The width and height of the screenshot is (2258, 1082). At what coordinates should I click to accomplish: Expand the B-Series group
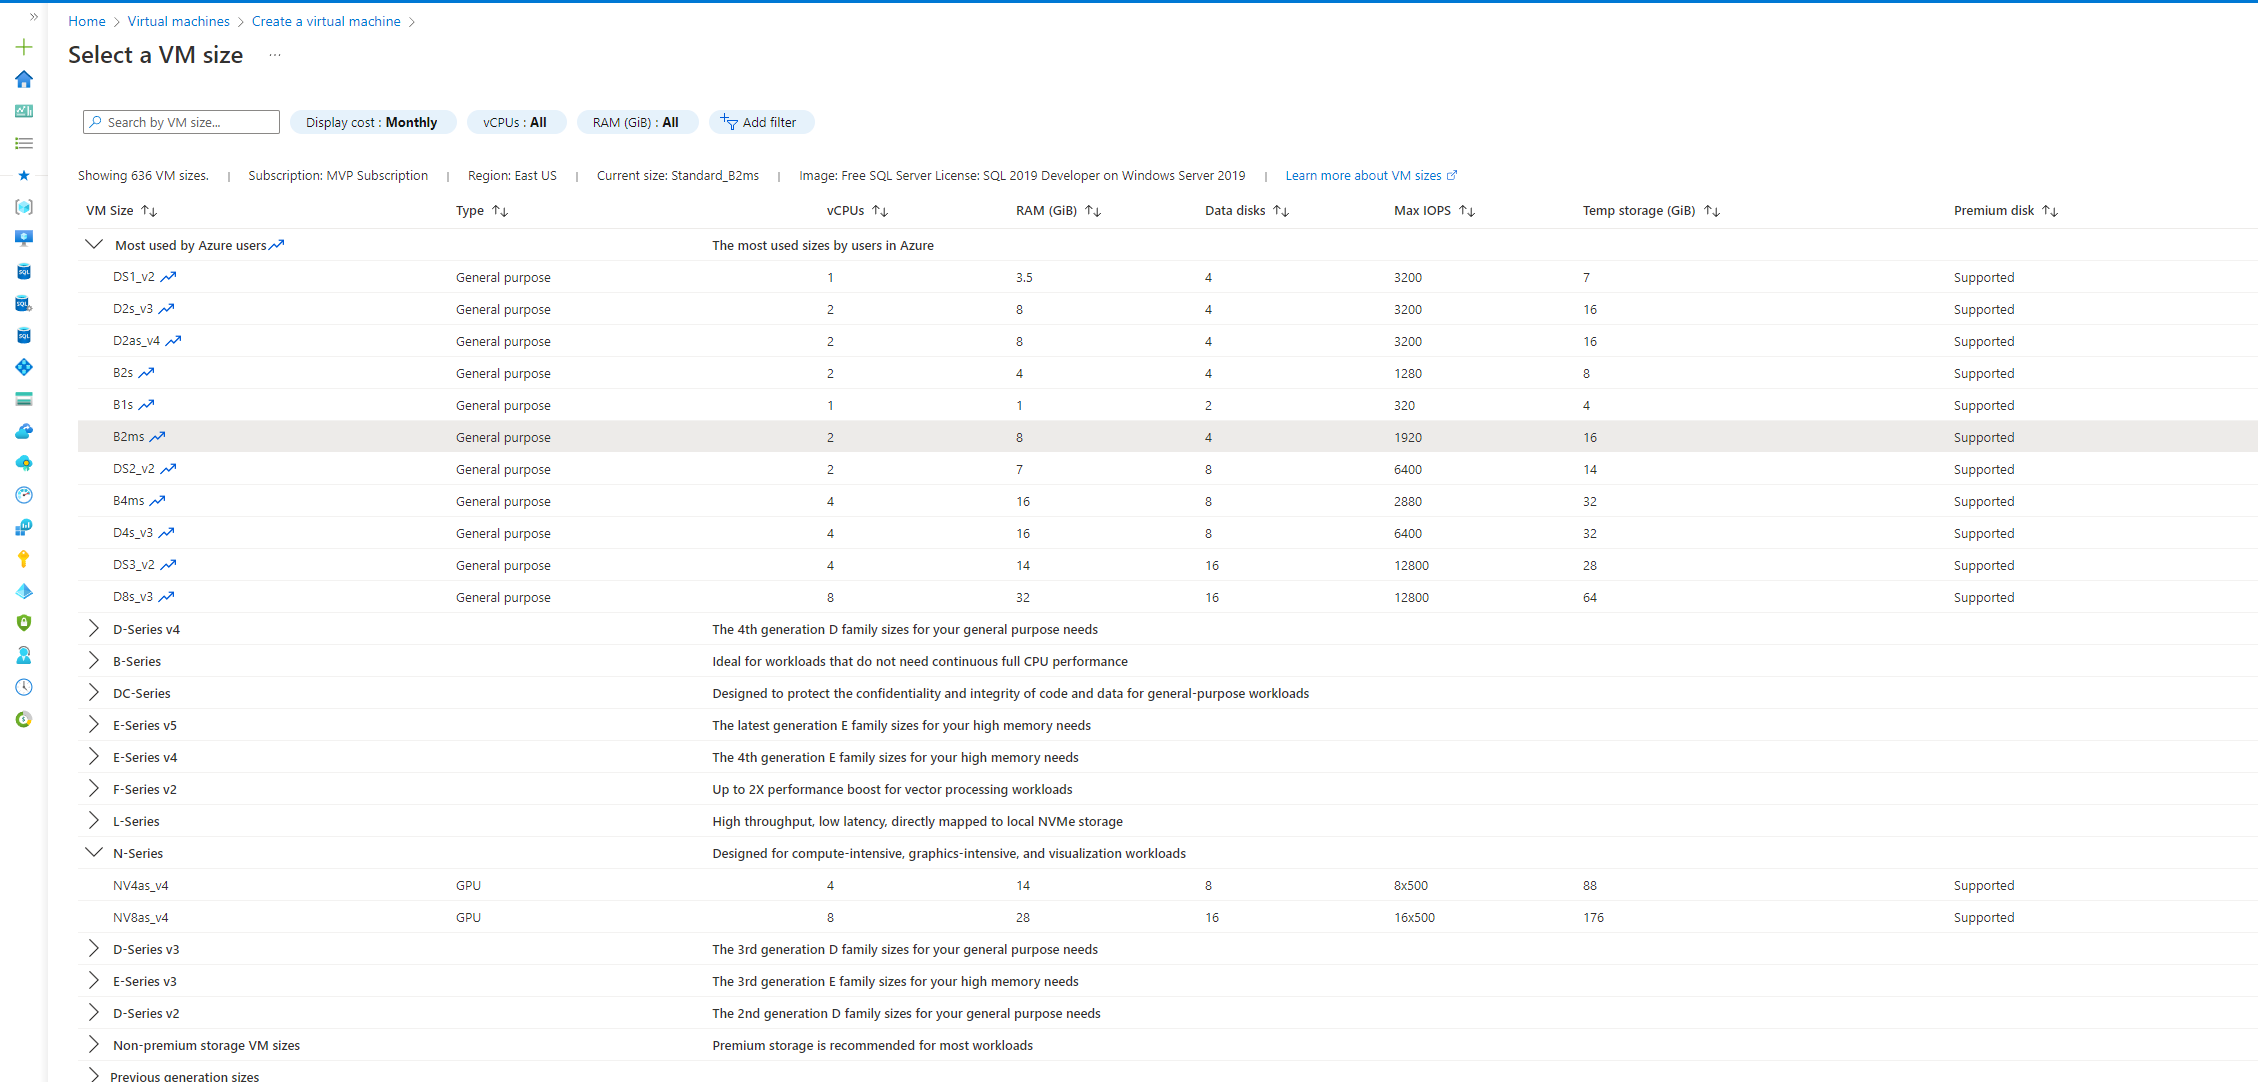(x=94, y=661)
